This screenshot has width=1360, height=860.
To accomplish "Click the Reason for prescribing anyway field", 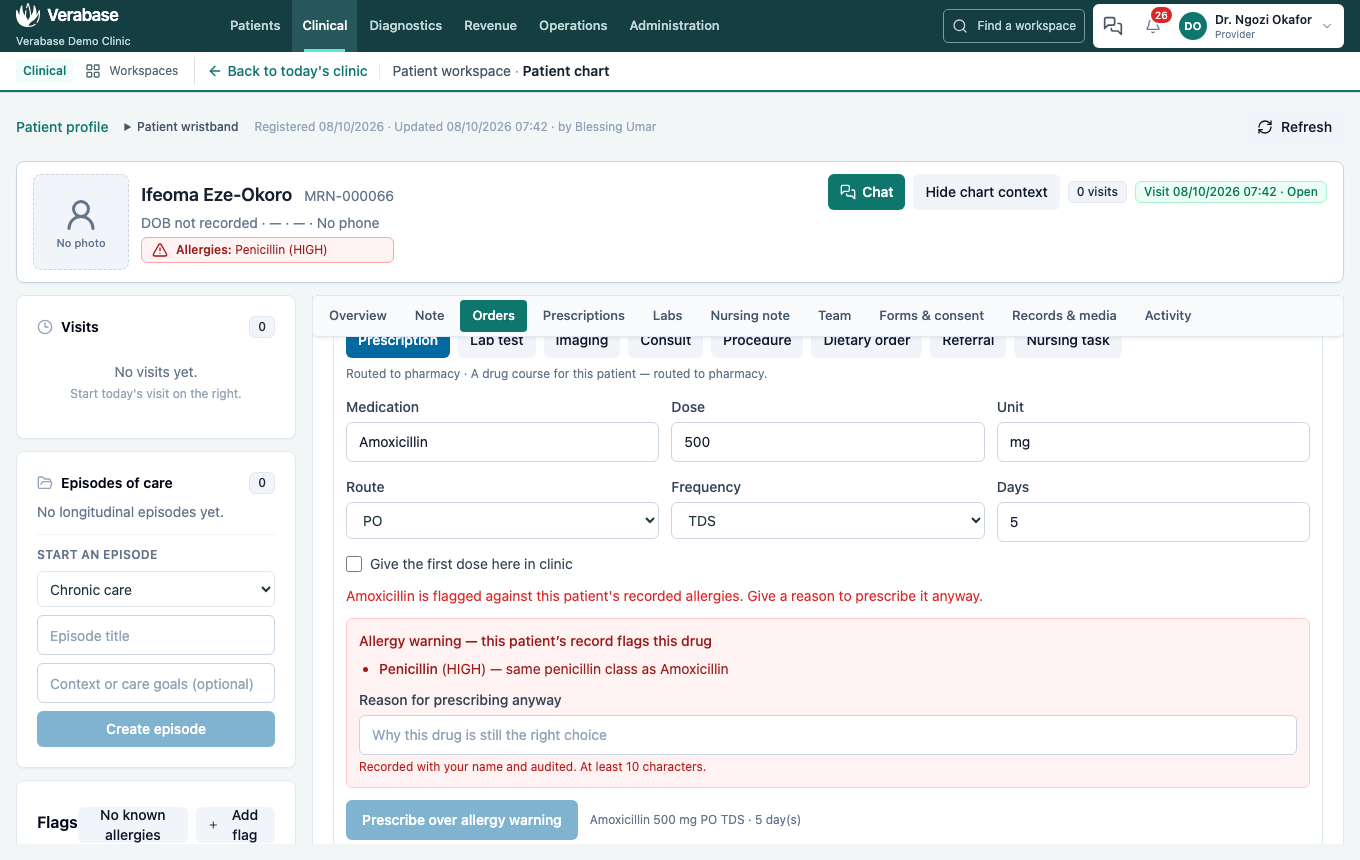I will coord(828,735).
